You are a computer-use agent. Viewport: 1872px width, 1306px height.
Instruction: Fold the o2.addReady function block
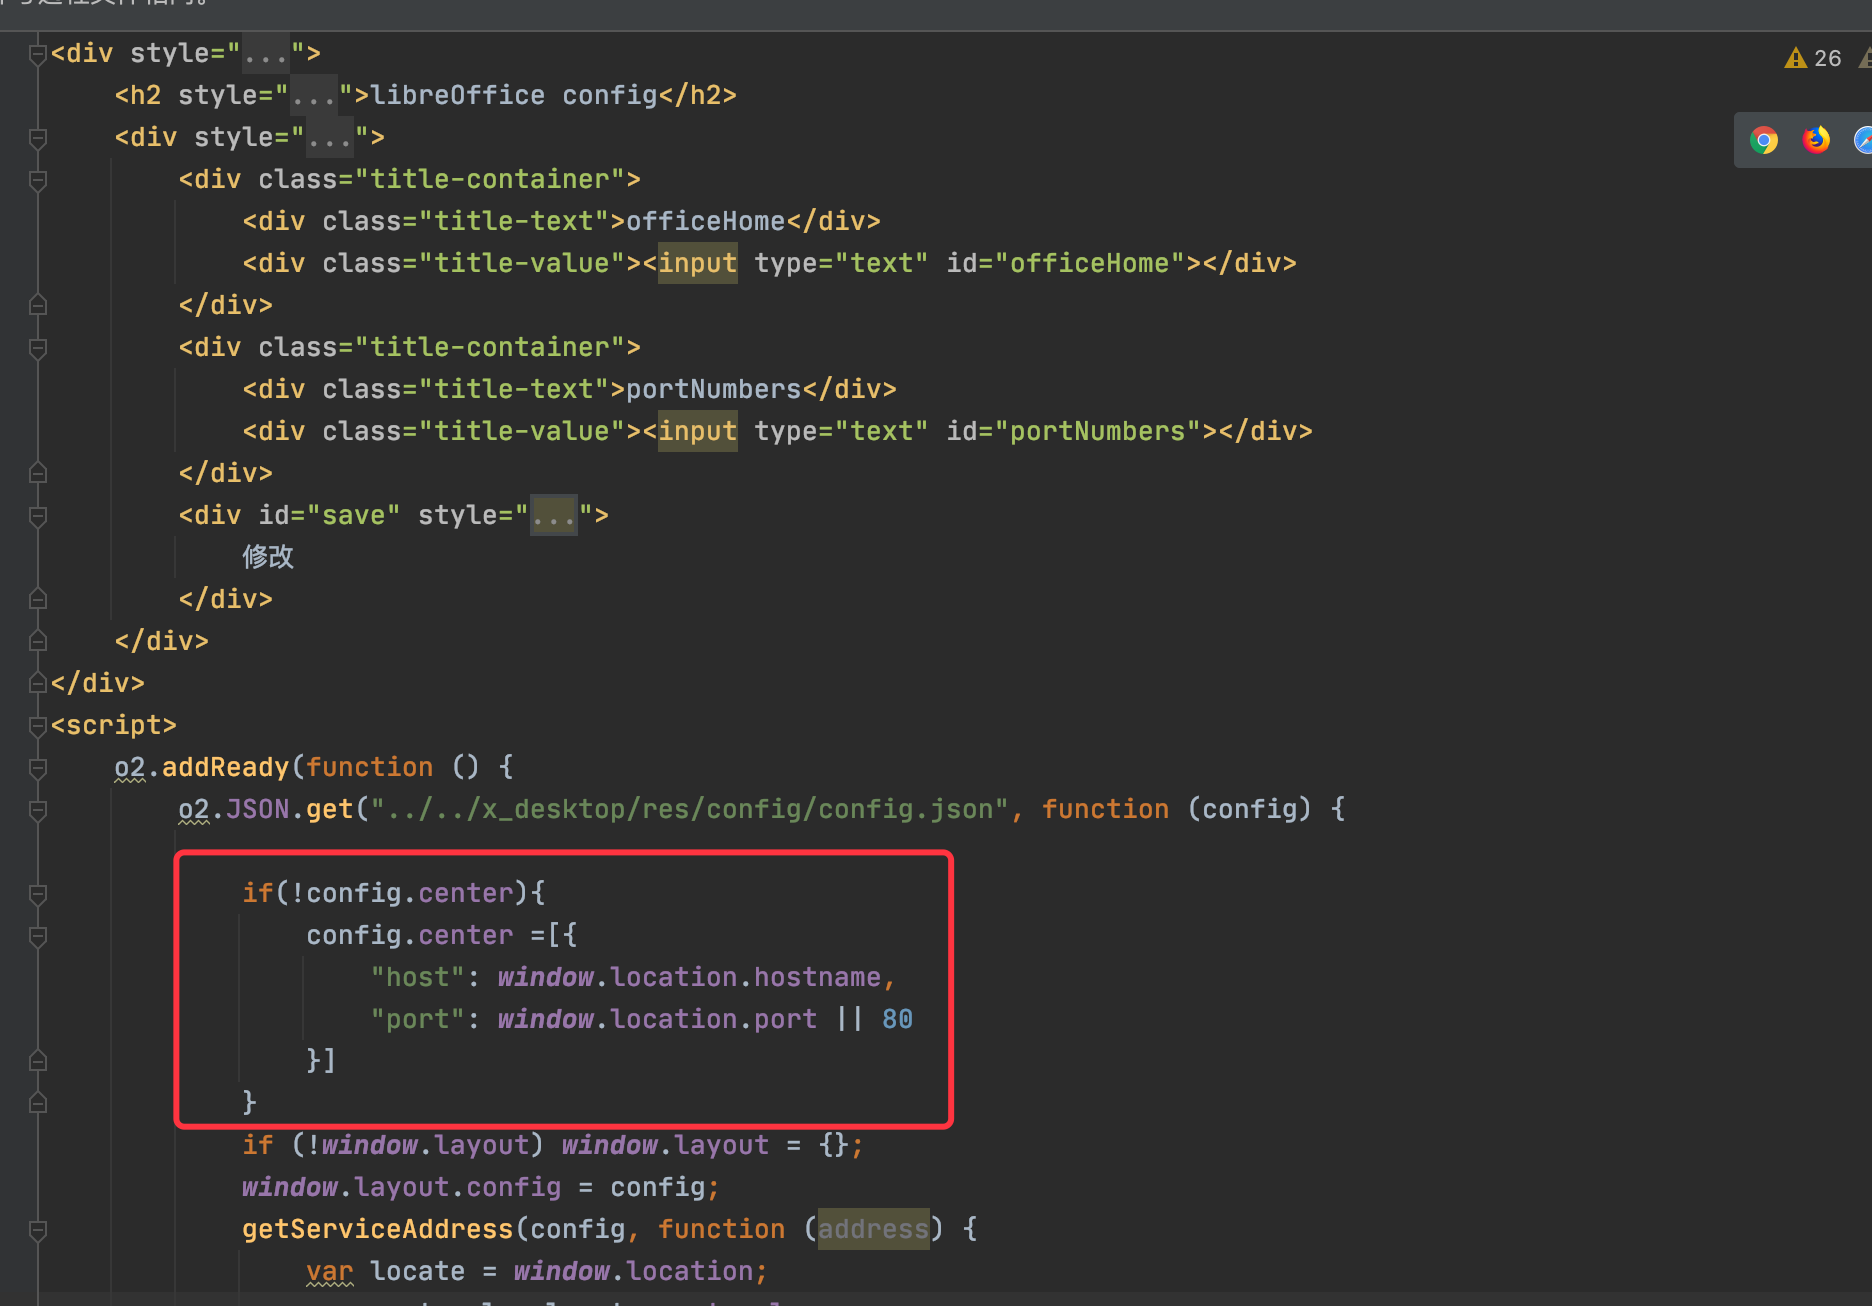[x=38, y=768]
